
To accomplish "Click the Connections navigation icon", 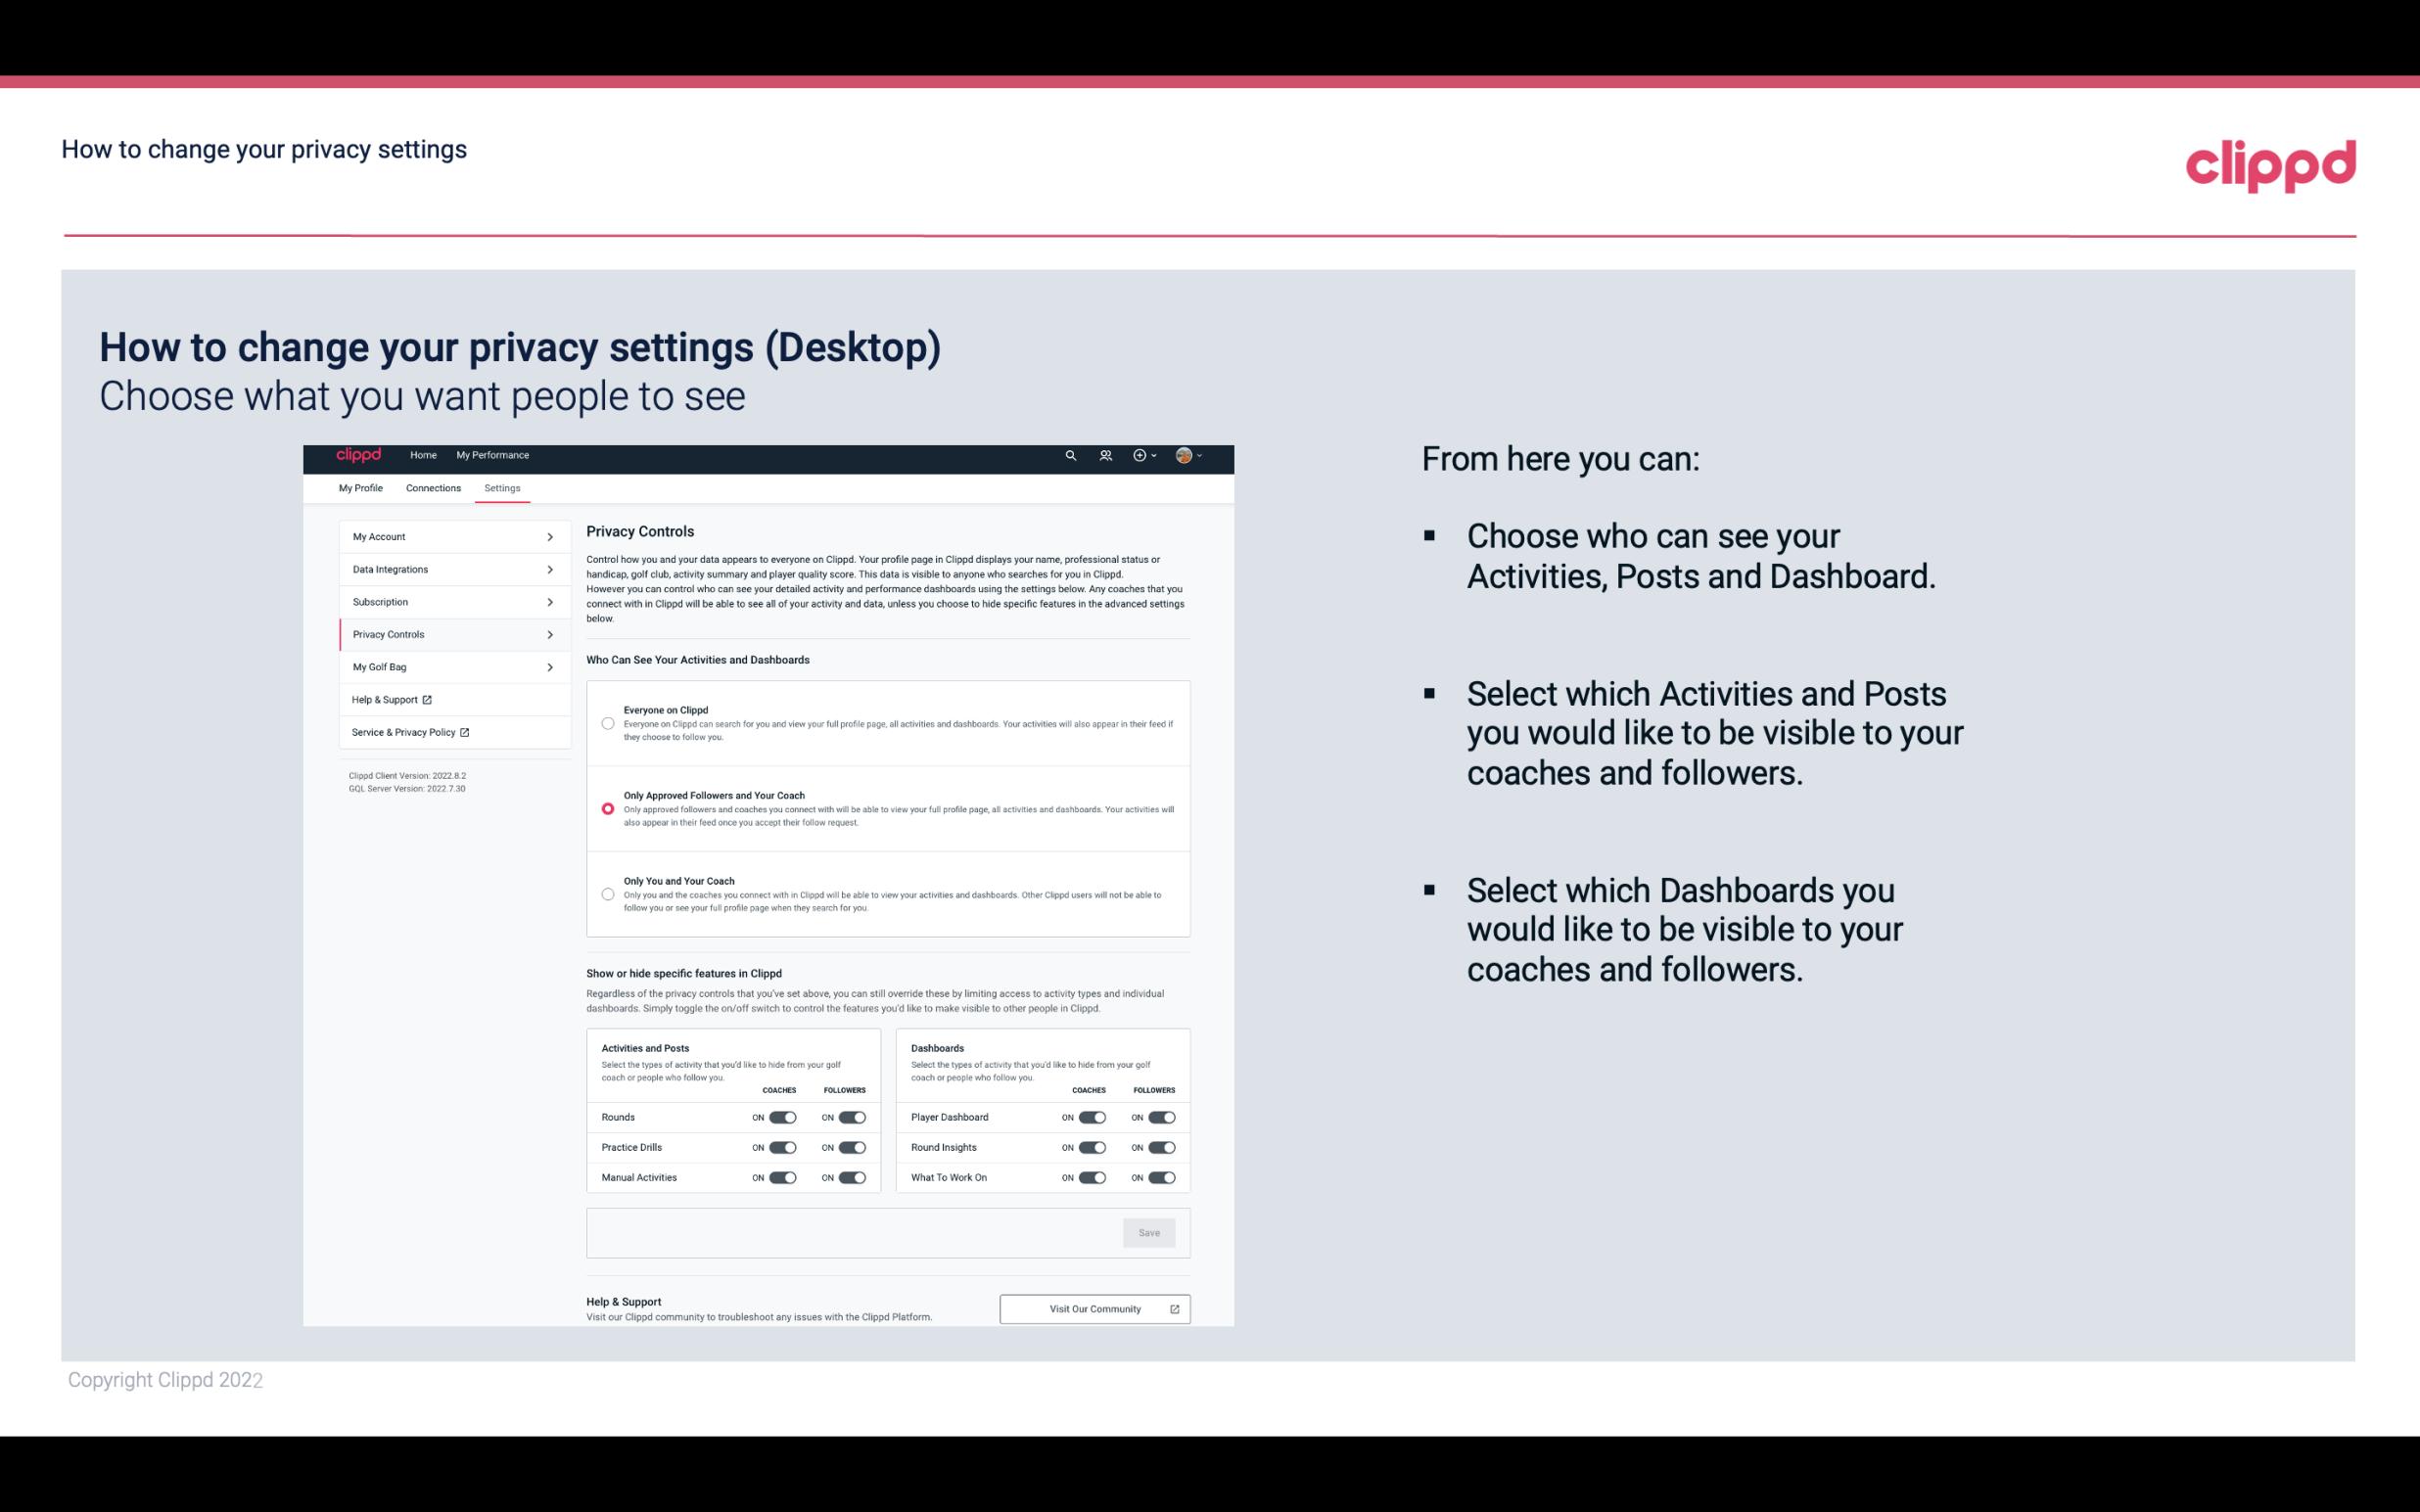I will (432, 487).
